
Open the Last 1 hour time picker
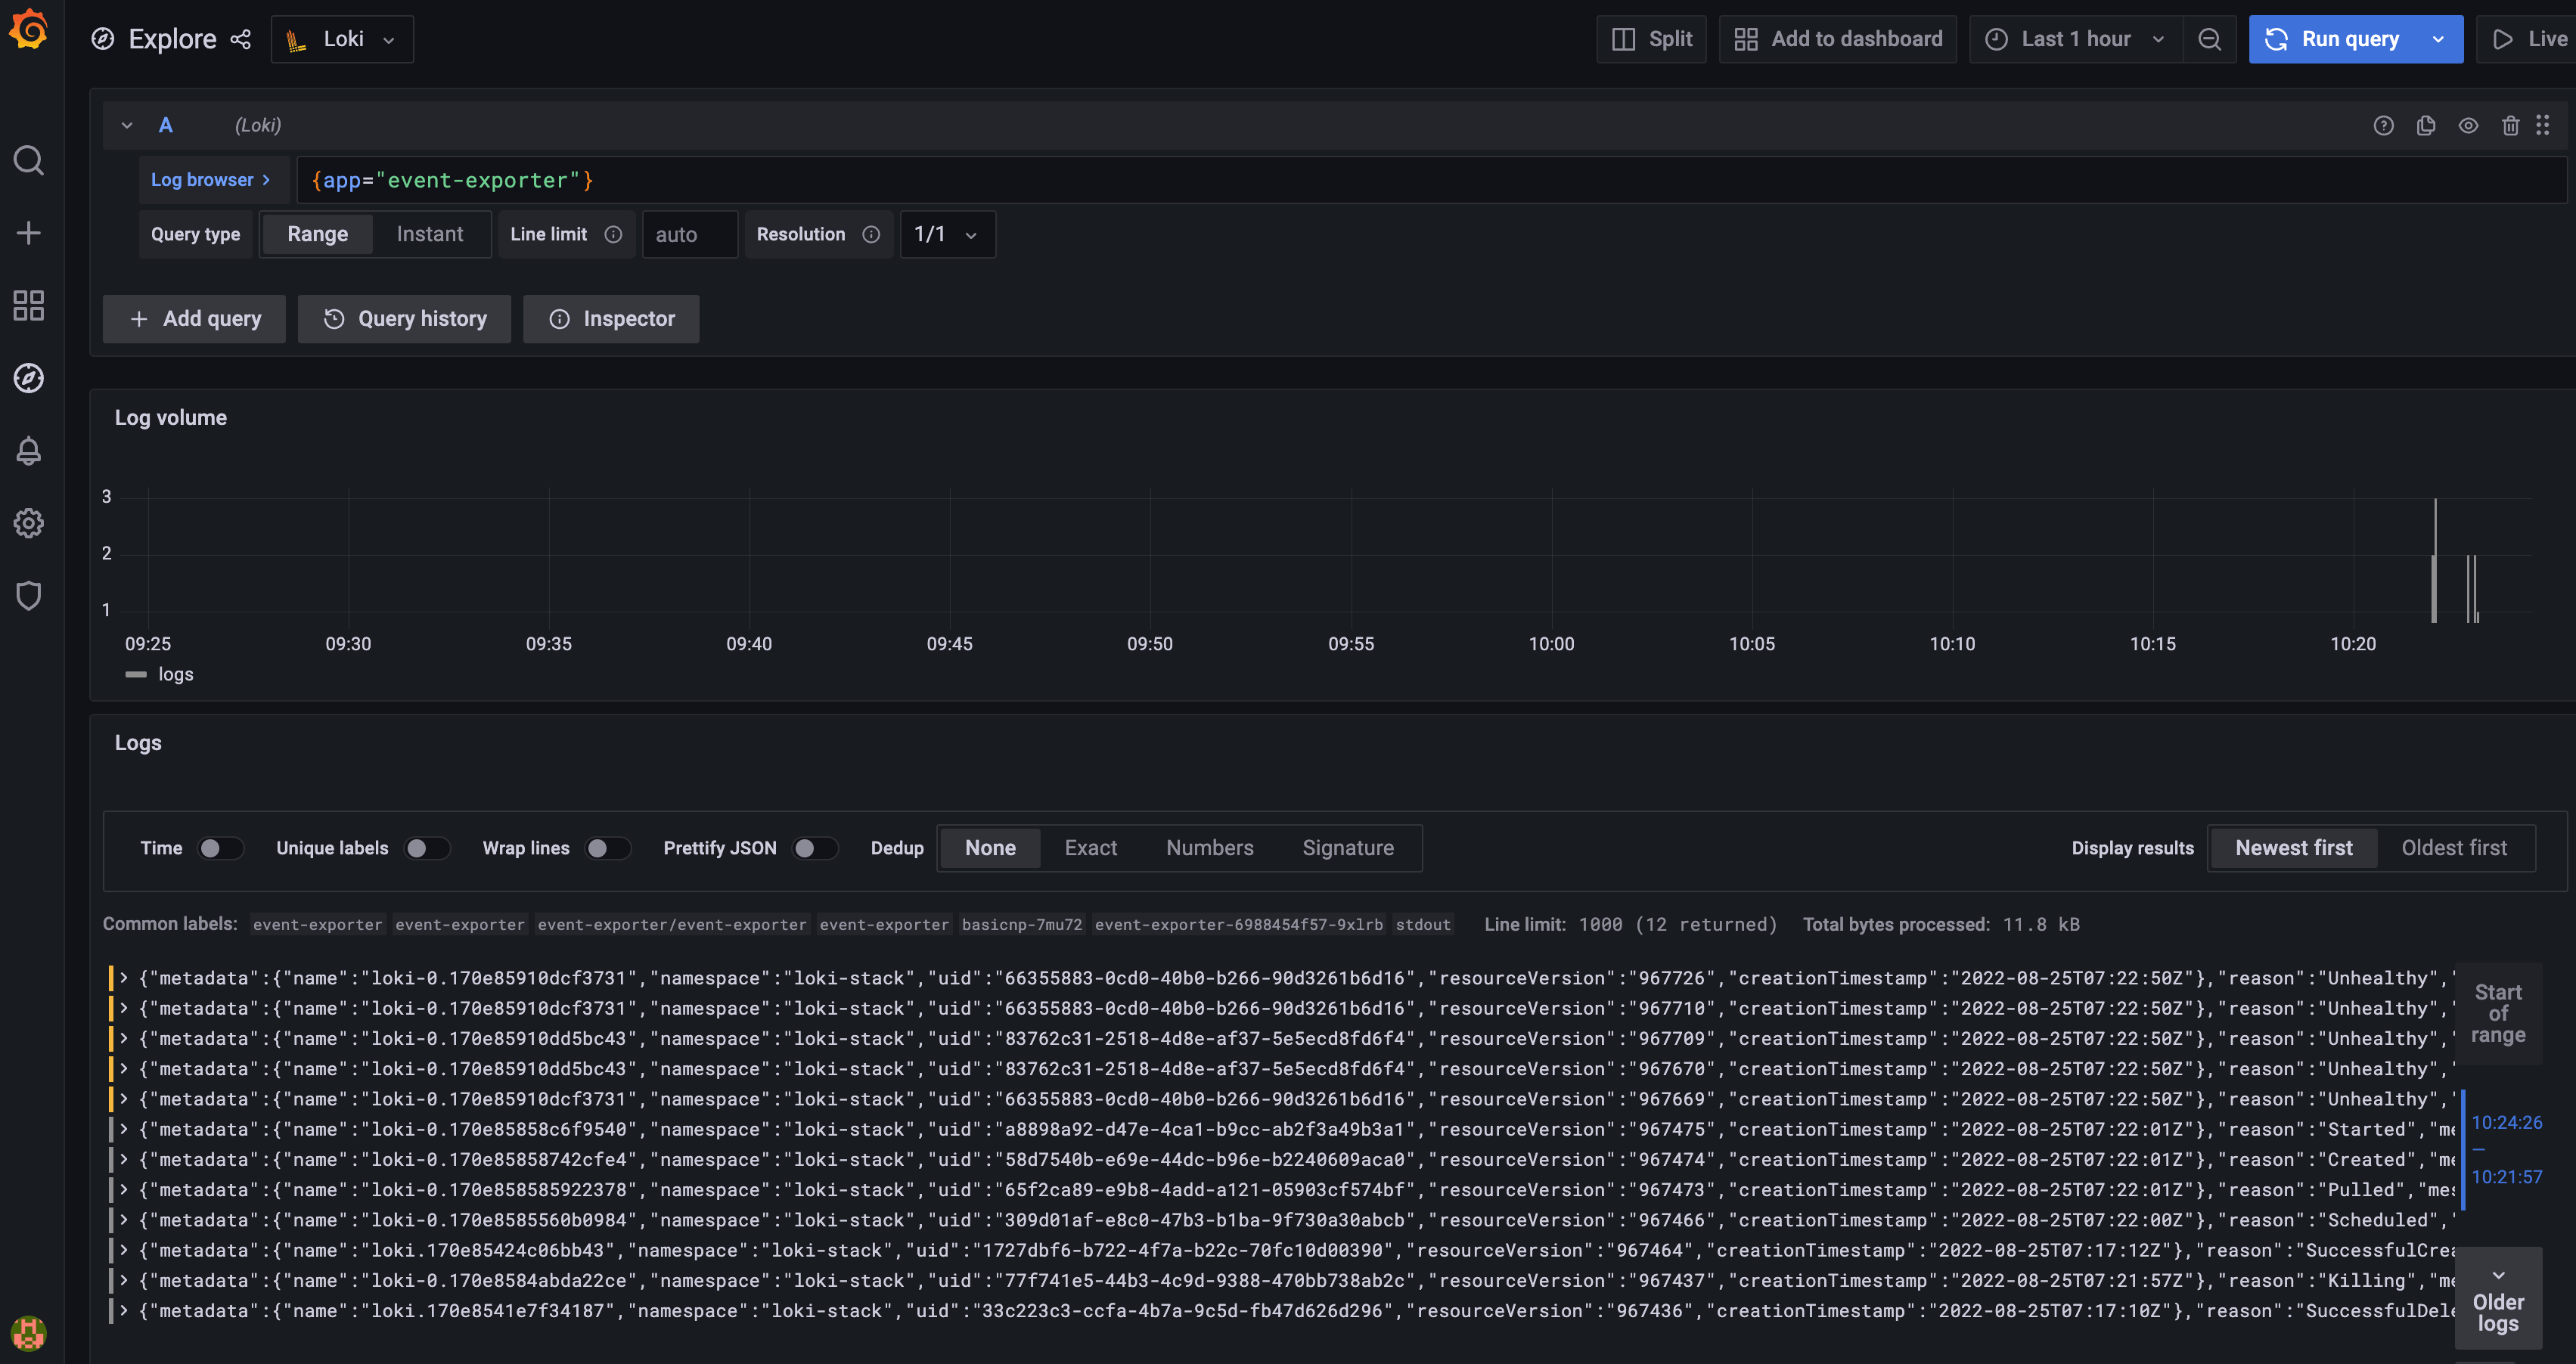click(x=2076, y=39)
